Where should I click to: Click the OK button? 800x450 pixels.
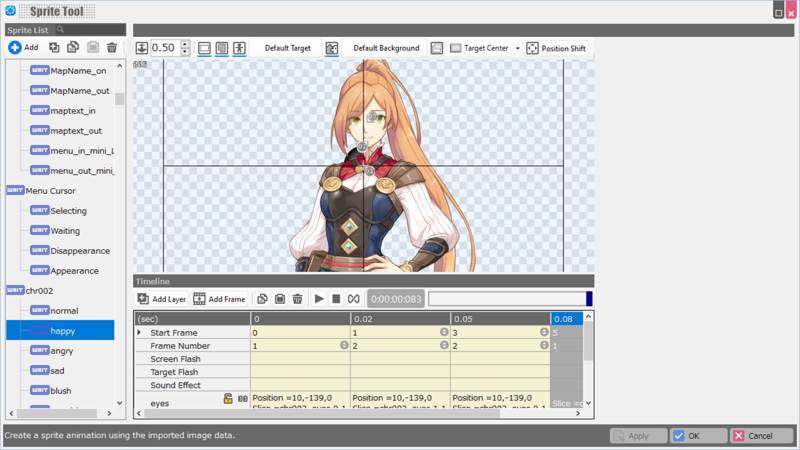pyautogui.click(x=698, y=436)
